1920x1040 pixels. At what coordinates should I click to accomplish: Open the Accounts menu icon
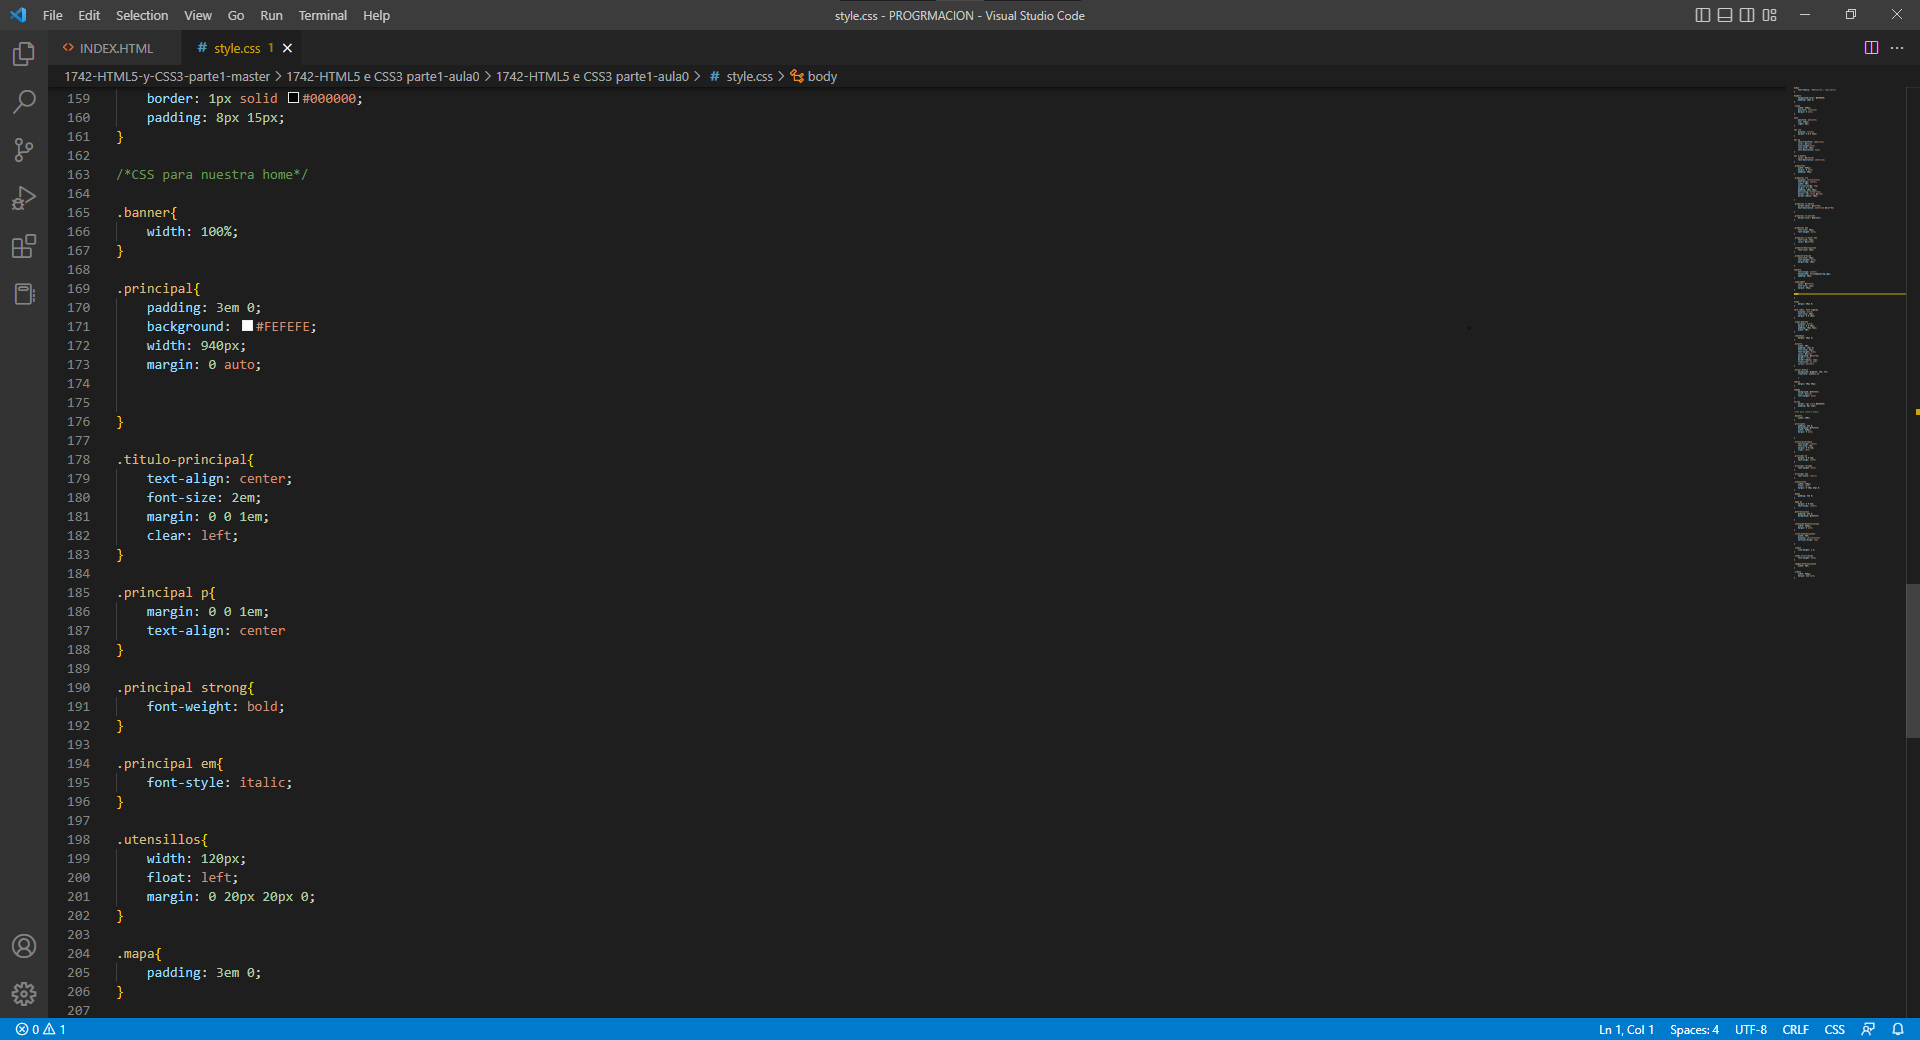[x=24, y=946]
